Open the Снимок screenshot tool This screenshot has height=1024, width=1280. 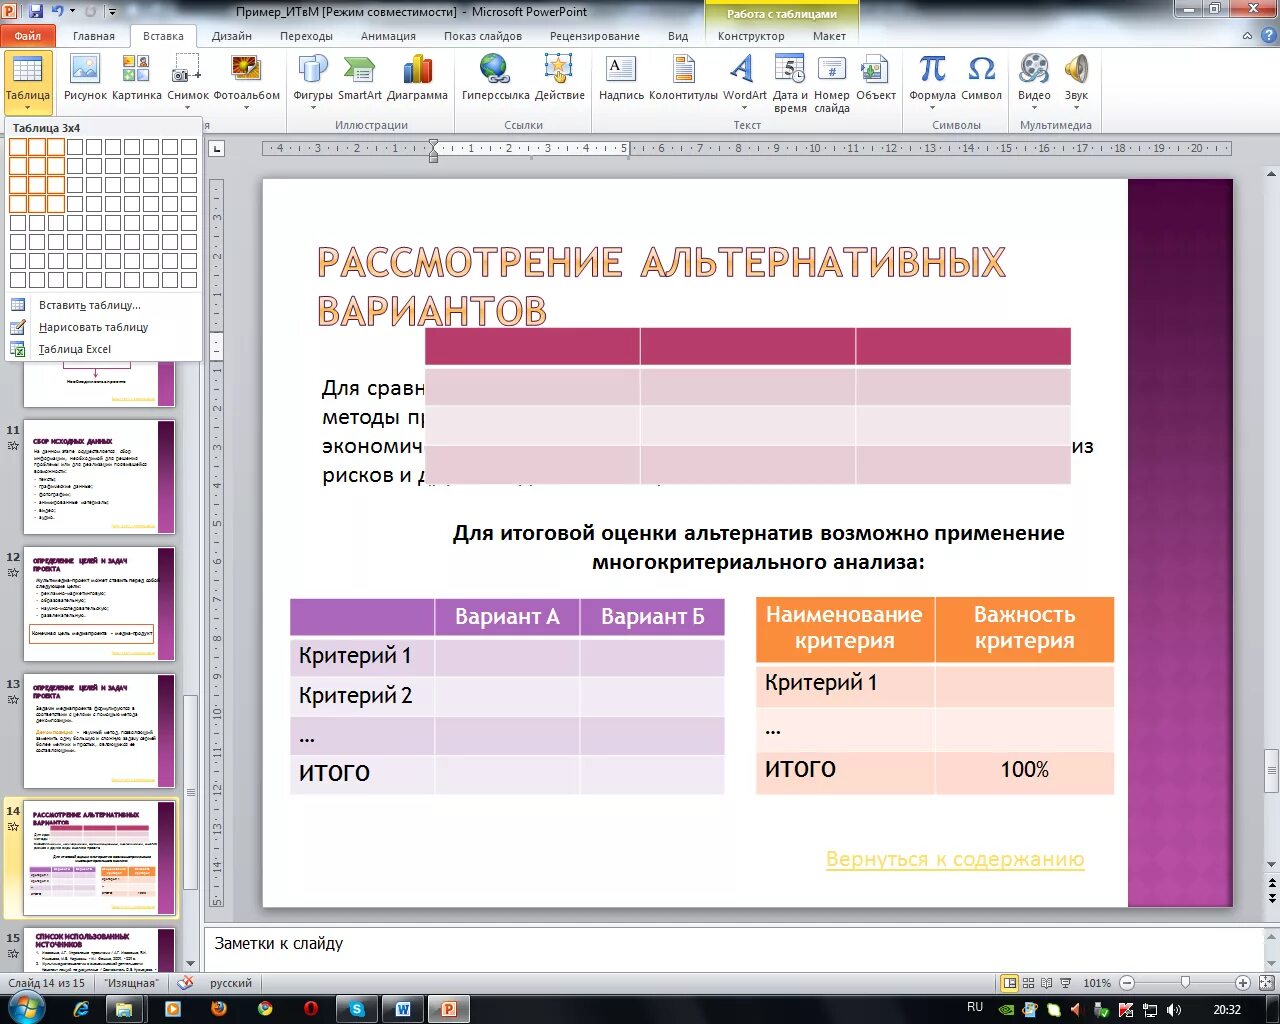188,82
